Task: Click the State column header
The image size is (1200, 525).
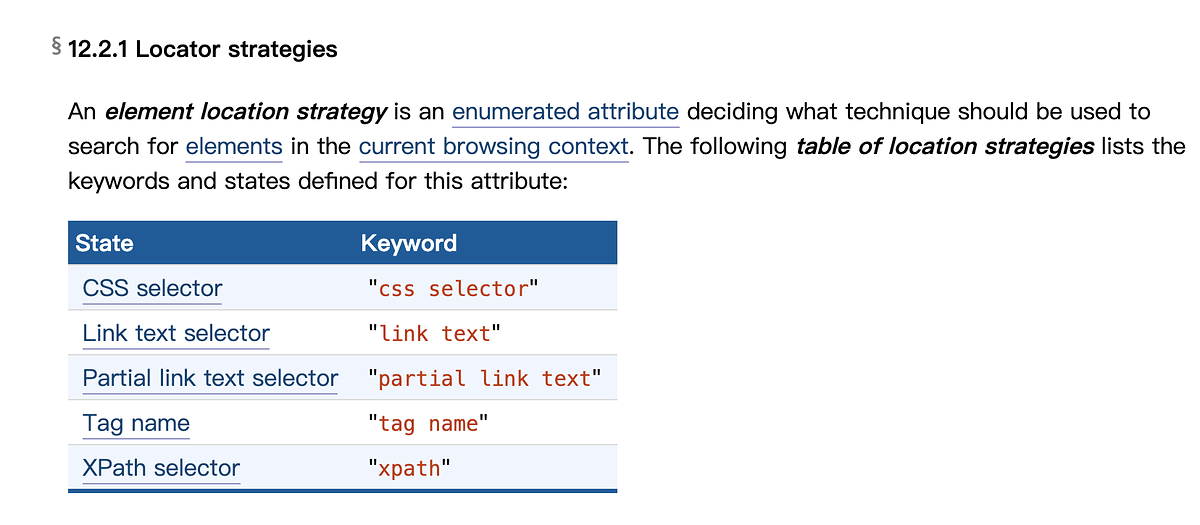Action: pyautogui.click(x=104, y=244)
